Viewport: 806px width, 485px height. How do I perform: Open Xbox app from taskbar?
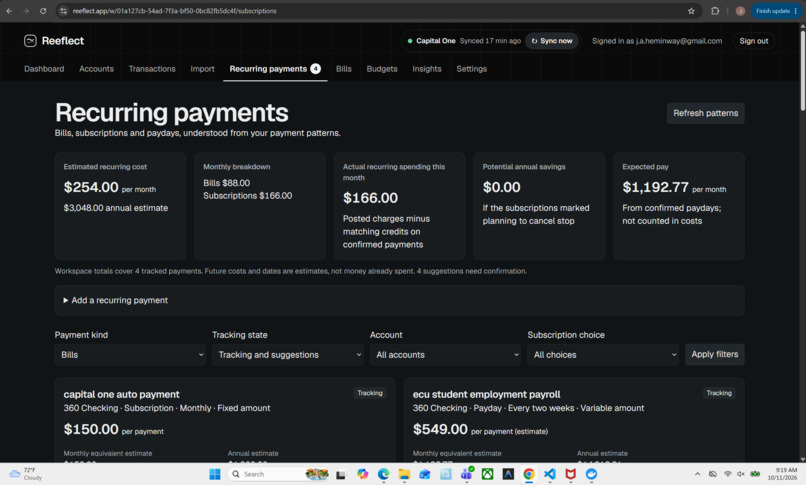click(487, 474)
